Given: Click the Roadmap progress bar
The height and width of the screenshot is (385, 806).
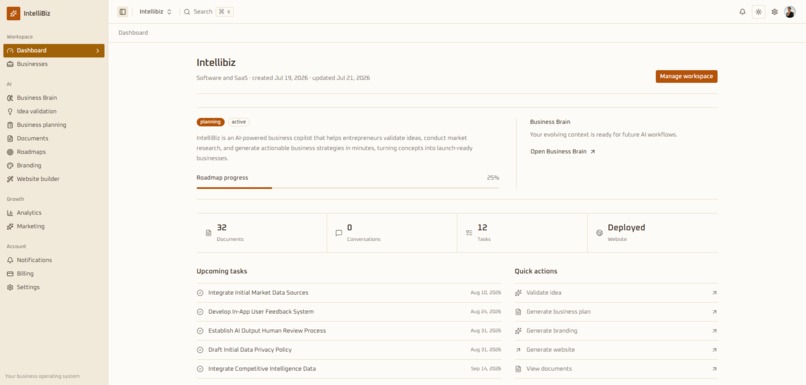Looking at the screenshot, I should click(x=347, y=188).
